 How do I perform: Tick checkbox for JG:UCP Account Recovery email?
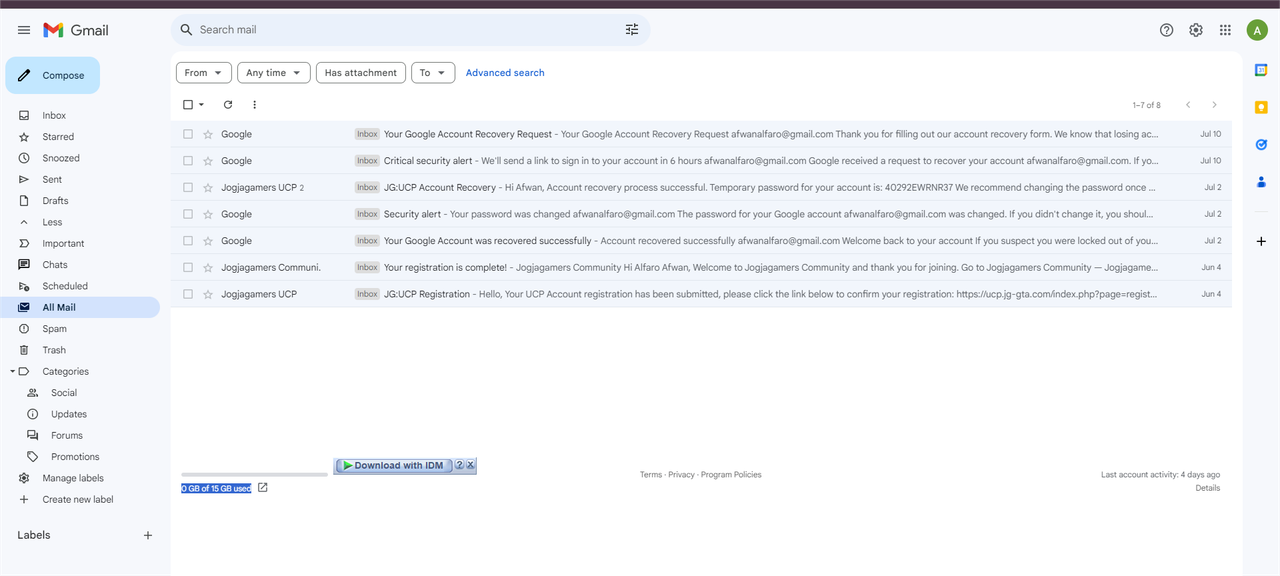coord(188,187)
